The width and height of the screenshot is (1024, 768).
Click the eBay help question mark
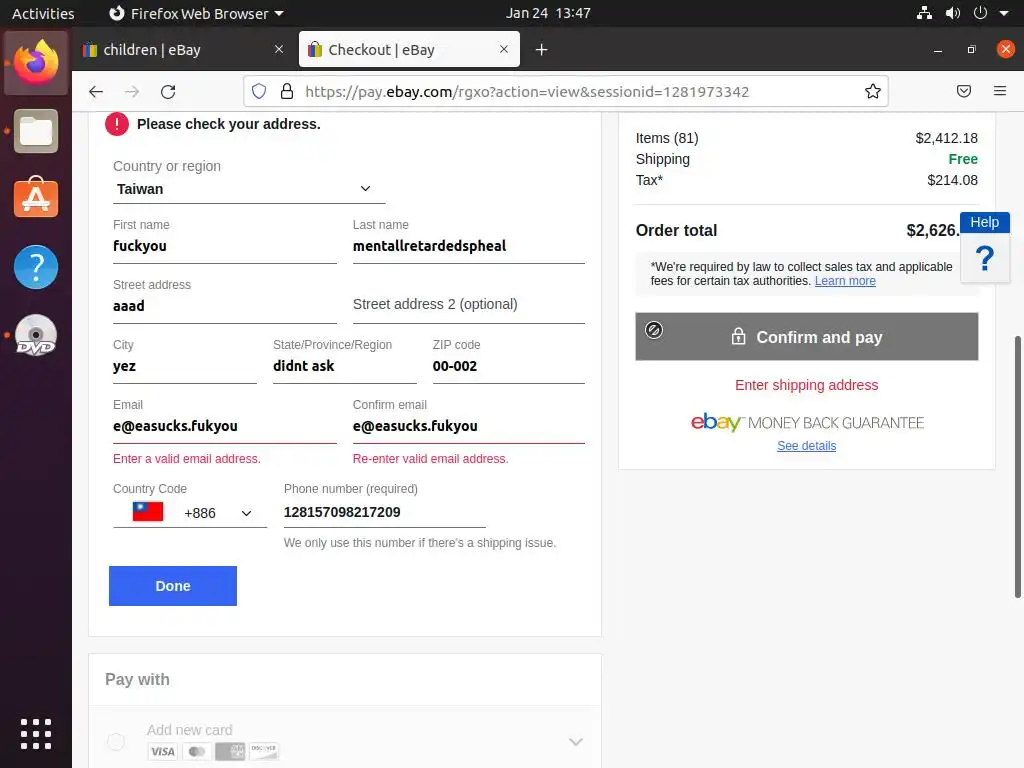pos(985,259)
